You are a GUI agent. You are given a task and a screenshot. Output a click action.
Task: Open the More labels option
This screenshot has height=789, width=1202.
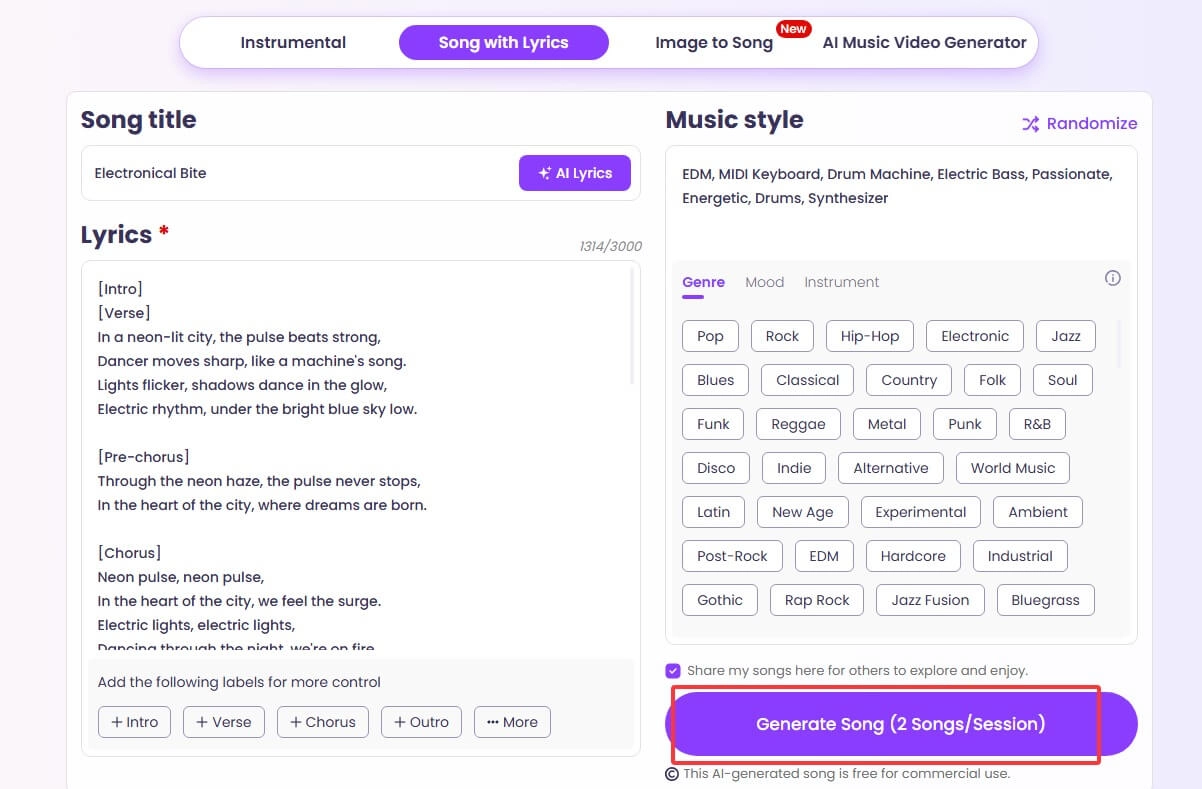coord(512,721)
